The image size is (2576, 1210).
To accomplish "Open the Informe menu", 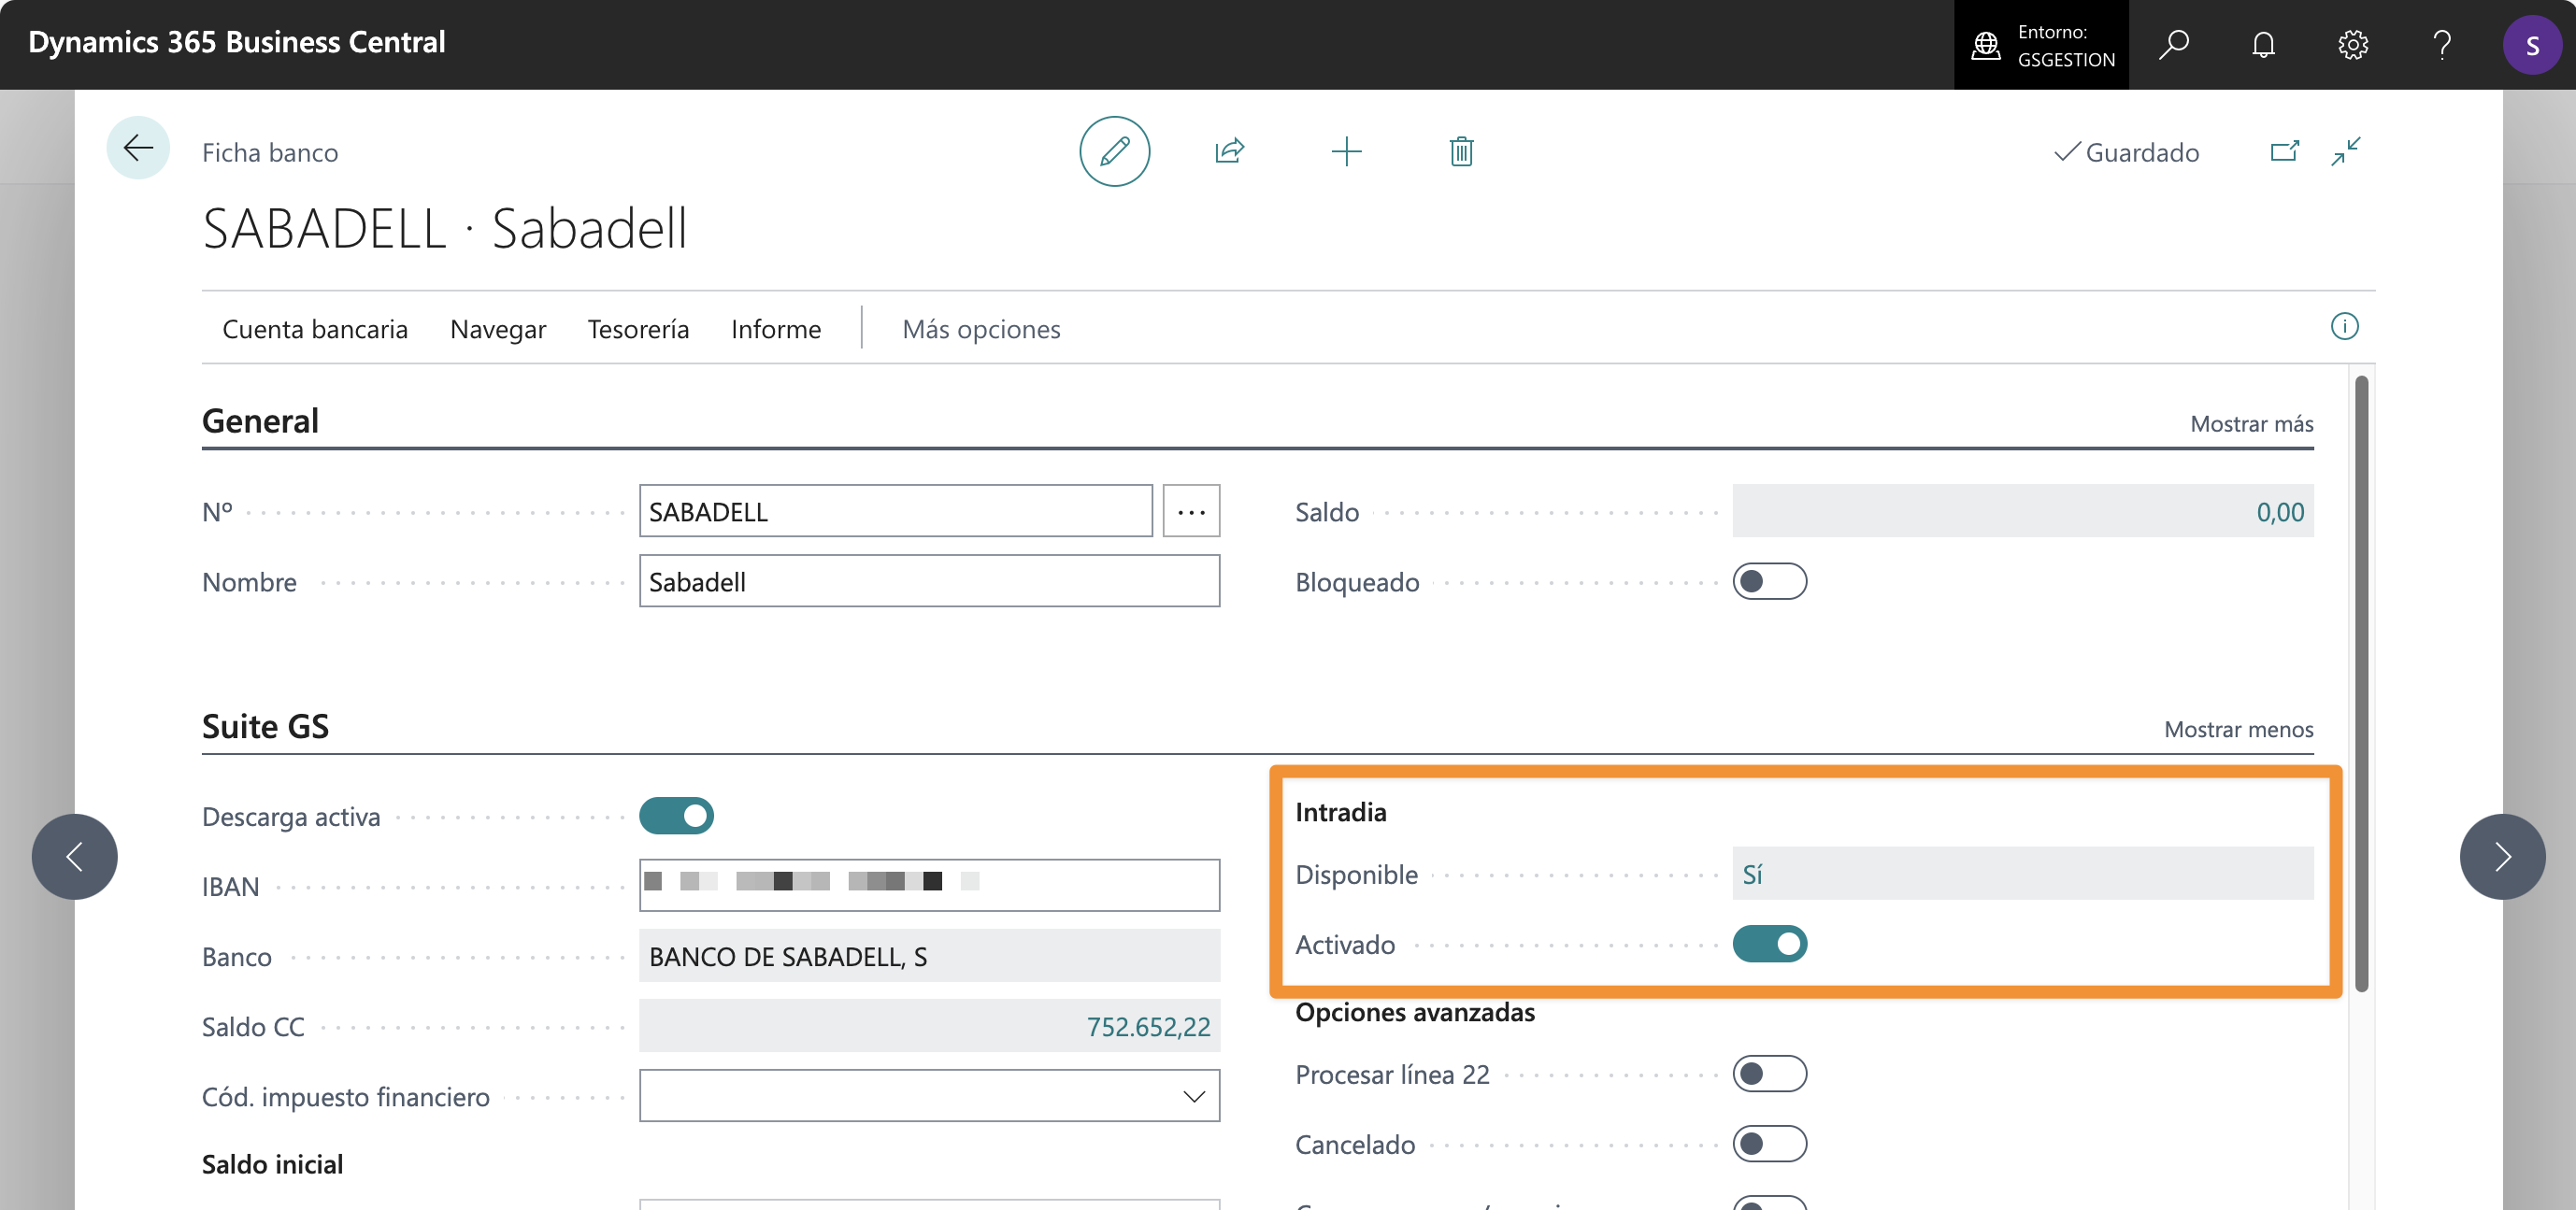I will point(776,329).
